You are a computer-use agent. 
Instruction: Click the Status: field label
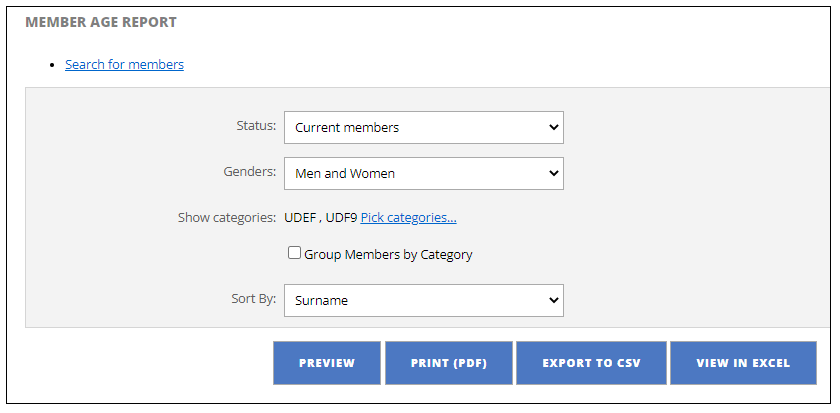(x=256, y=126)
